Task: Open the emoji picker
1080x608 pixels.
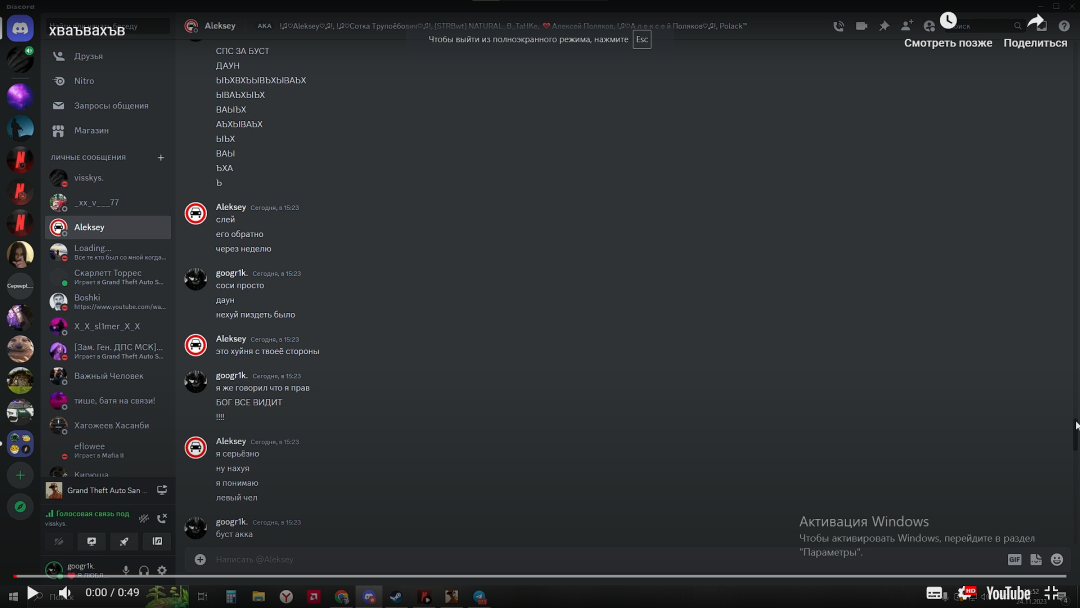Action: pyautogui.click(x=1057, y=560)
